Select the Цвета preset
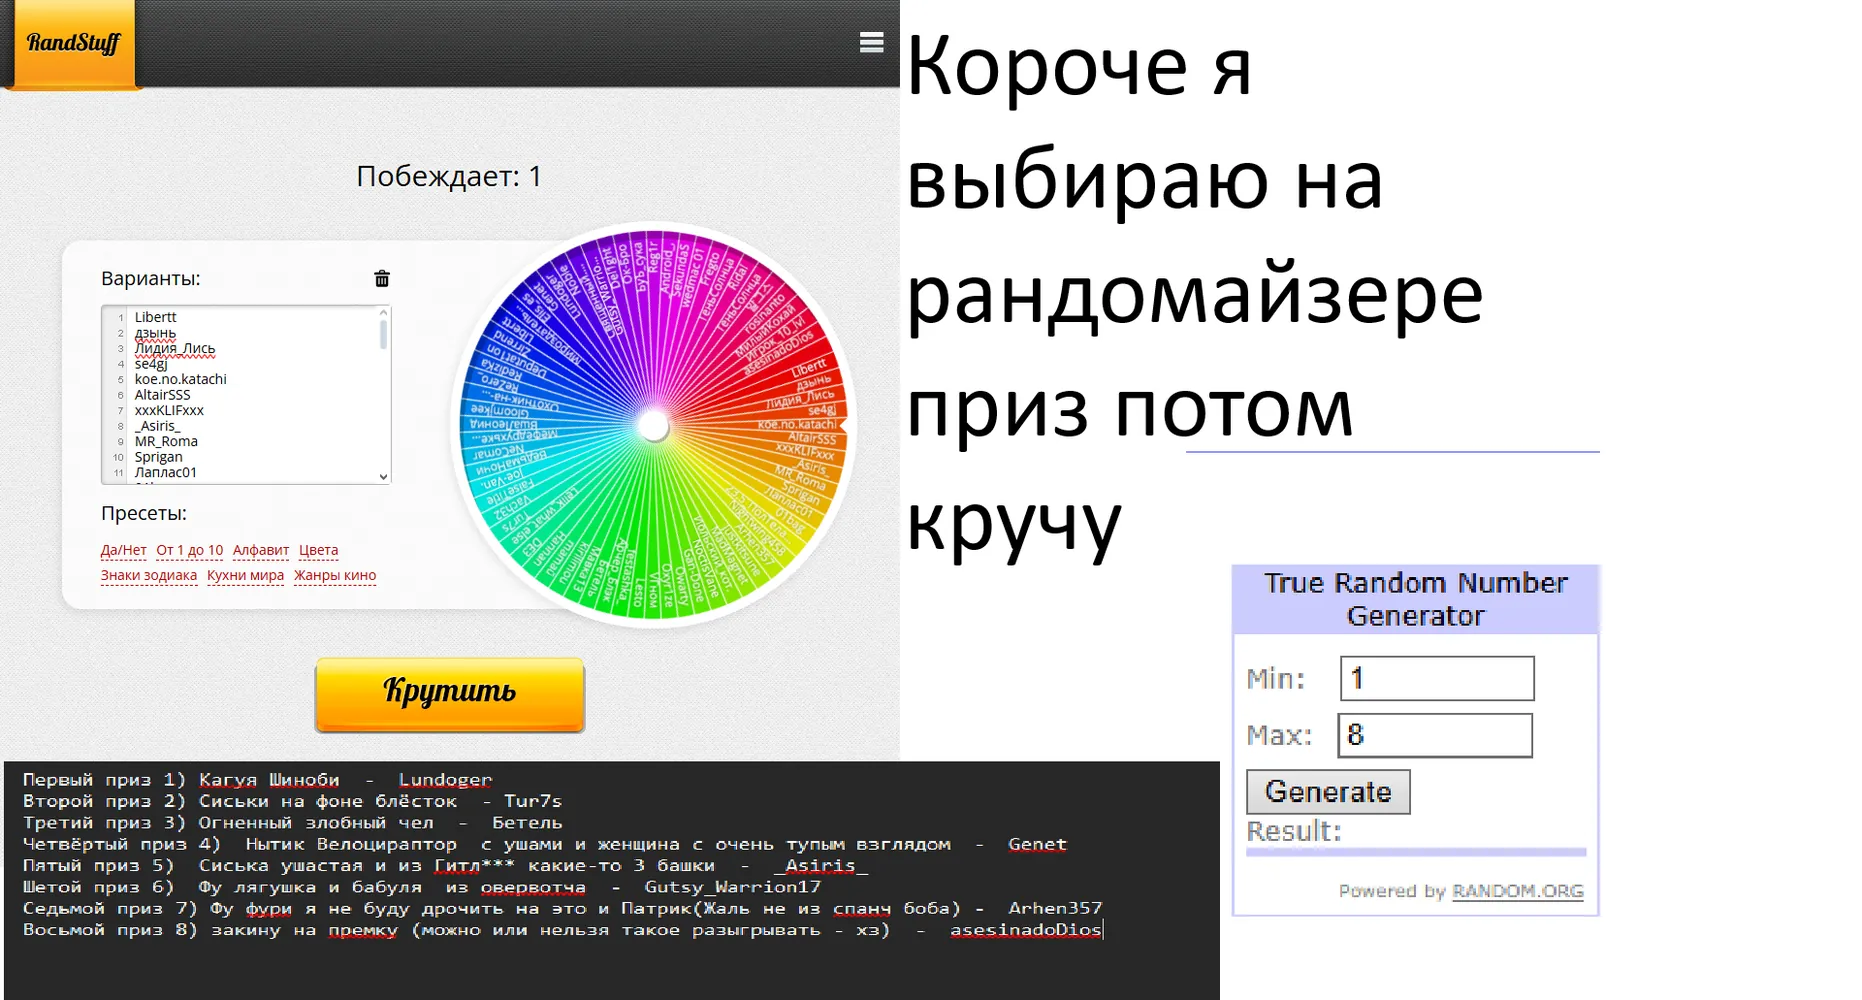The image size is (1862, 1000). pyautogui.click(x=319, y=550)
